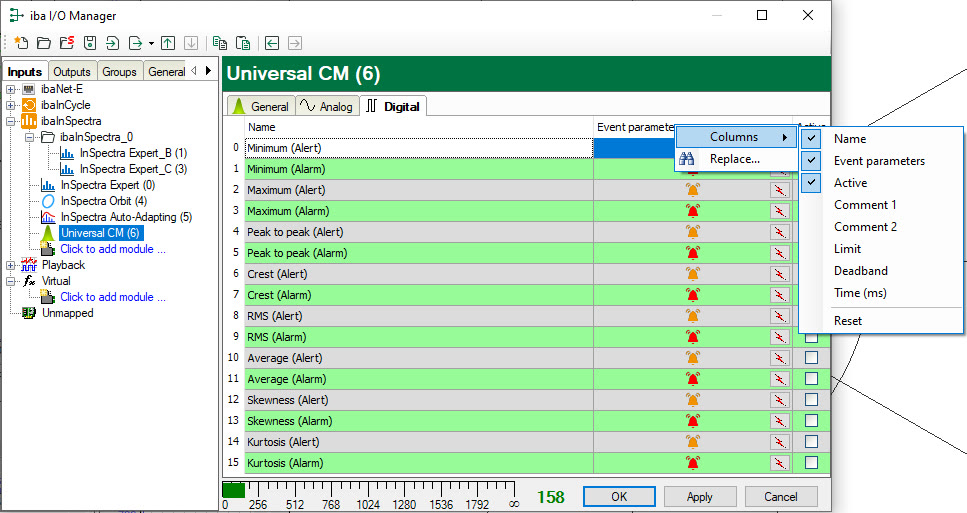
Task: Expand the ibaInCycle tree node
Action: pyautogui.click(x=10, y=105)
